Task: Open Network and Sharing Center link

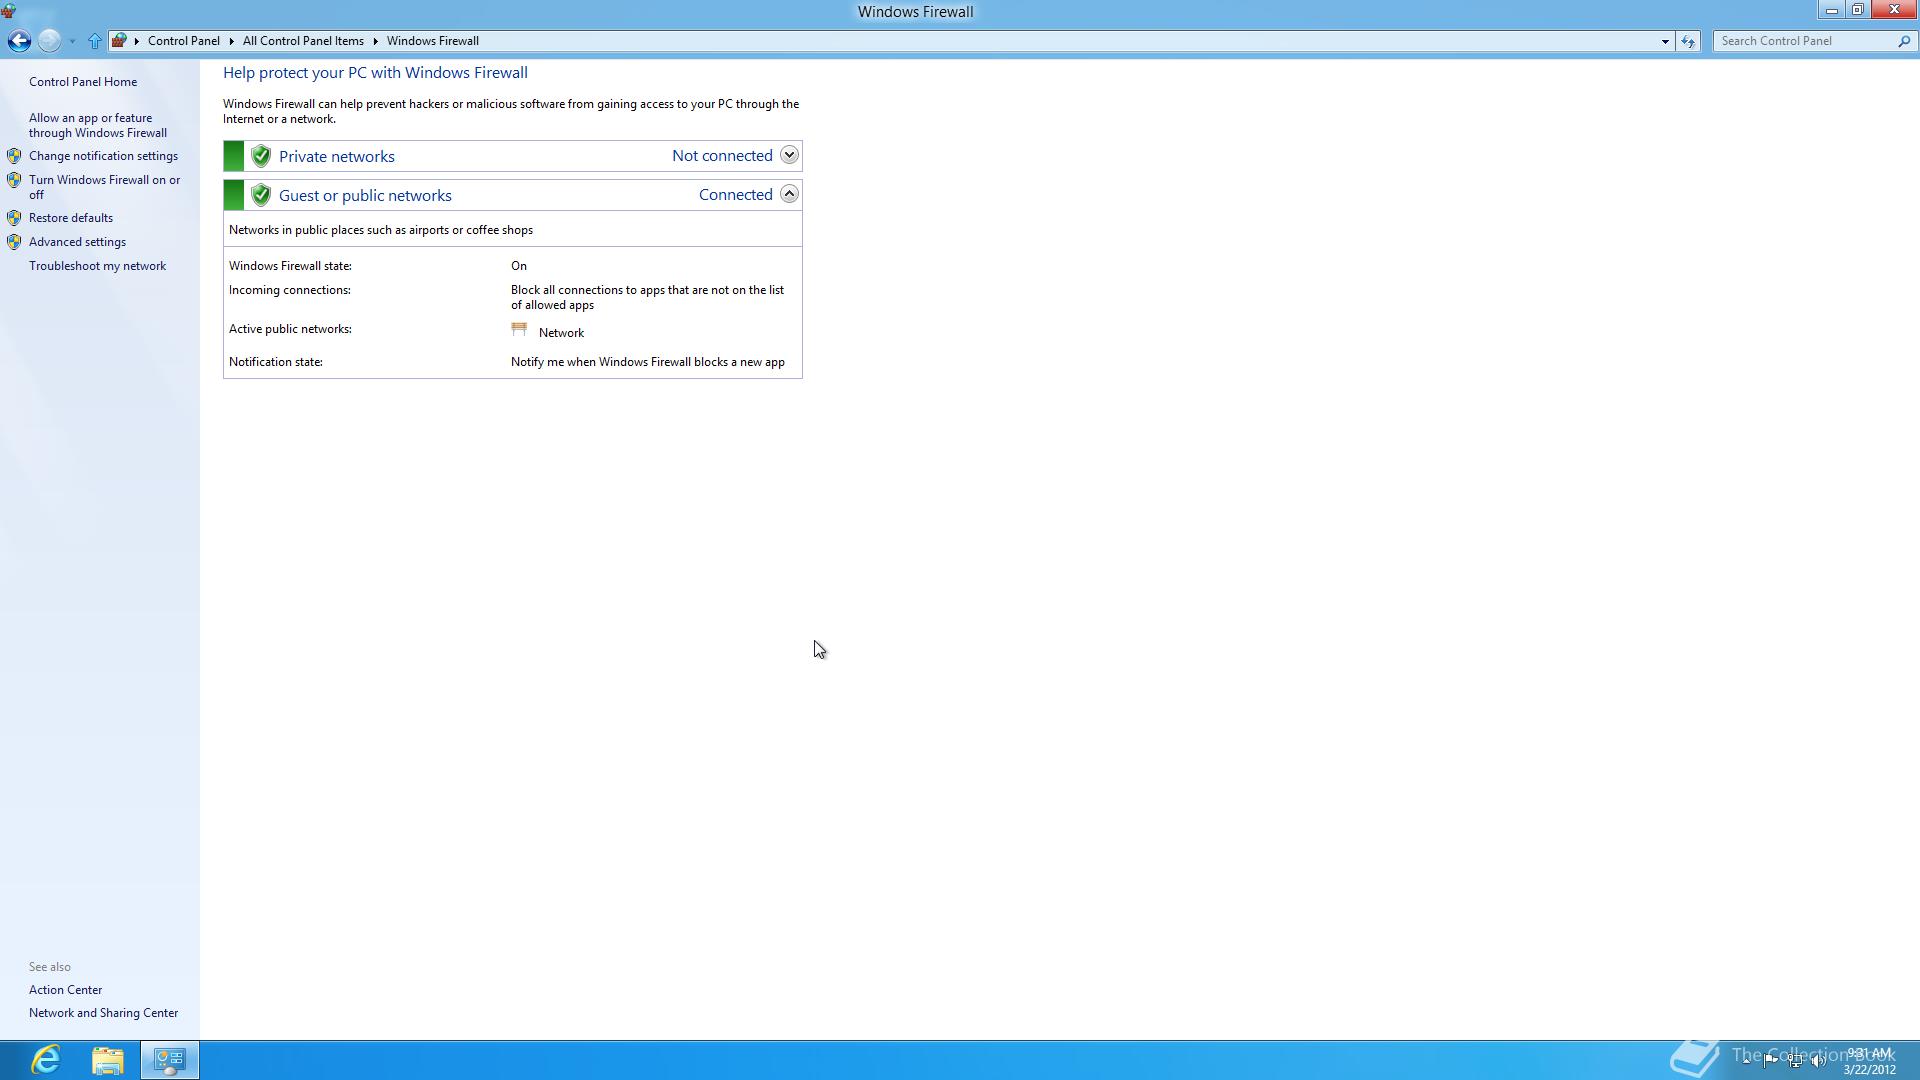Action: 103,1013
